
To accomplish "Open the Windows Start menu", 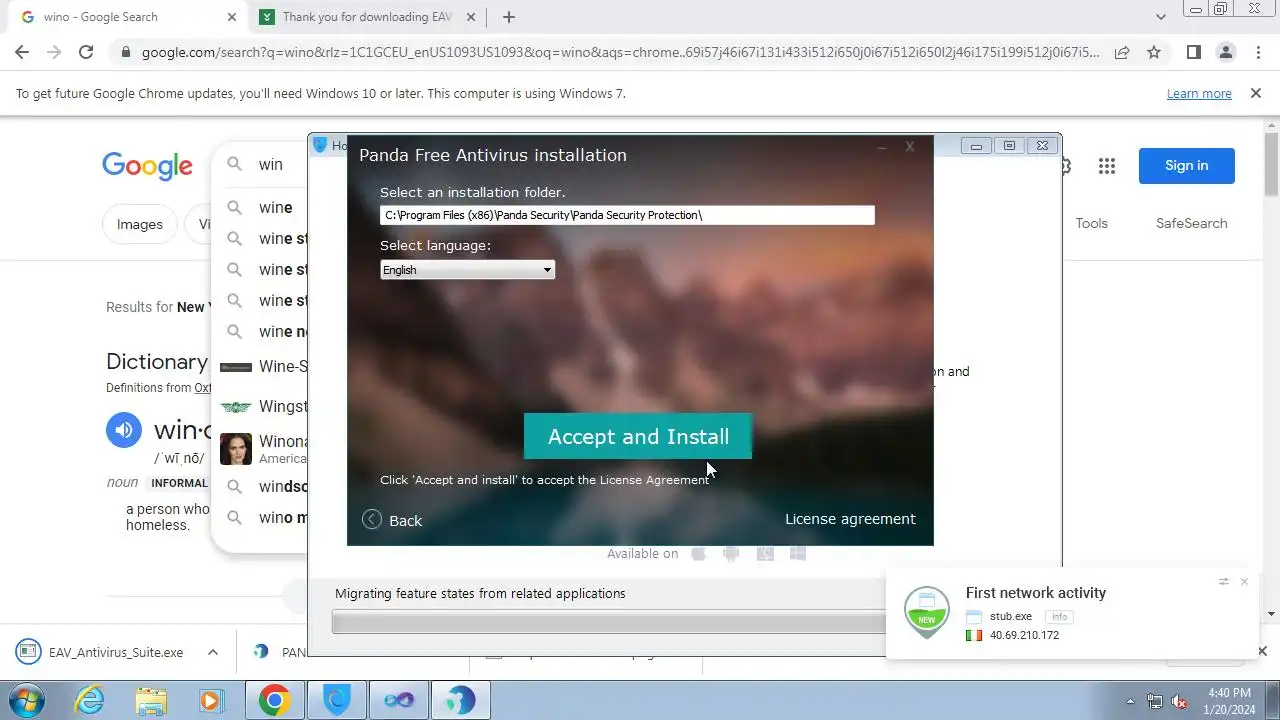I will click(28, 700).
